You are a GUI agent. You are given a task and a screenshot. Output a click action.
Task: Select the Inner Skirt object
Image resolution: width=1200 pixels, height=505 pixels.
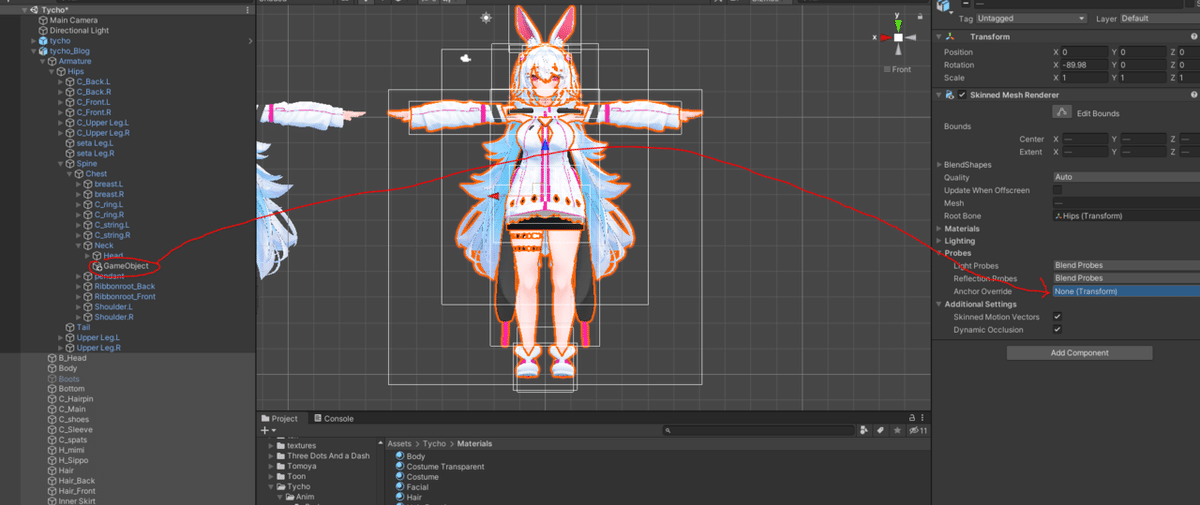(x=77, y=501)
